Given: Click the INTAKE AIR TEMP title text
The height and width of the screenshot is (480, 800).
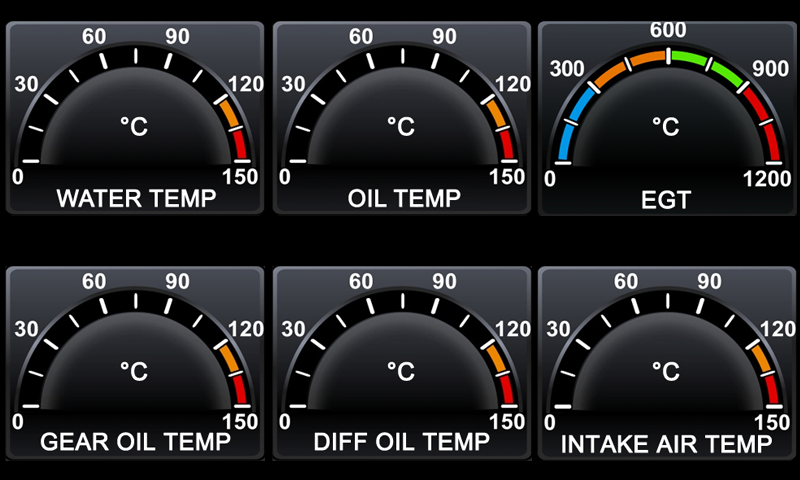Looking at the screenshot, I should pyautogui.click(x=666, y=445).
